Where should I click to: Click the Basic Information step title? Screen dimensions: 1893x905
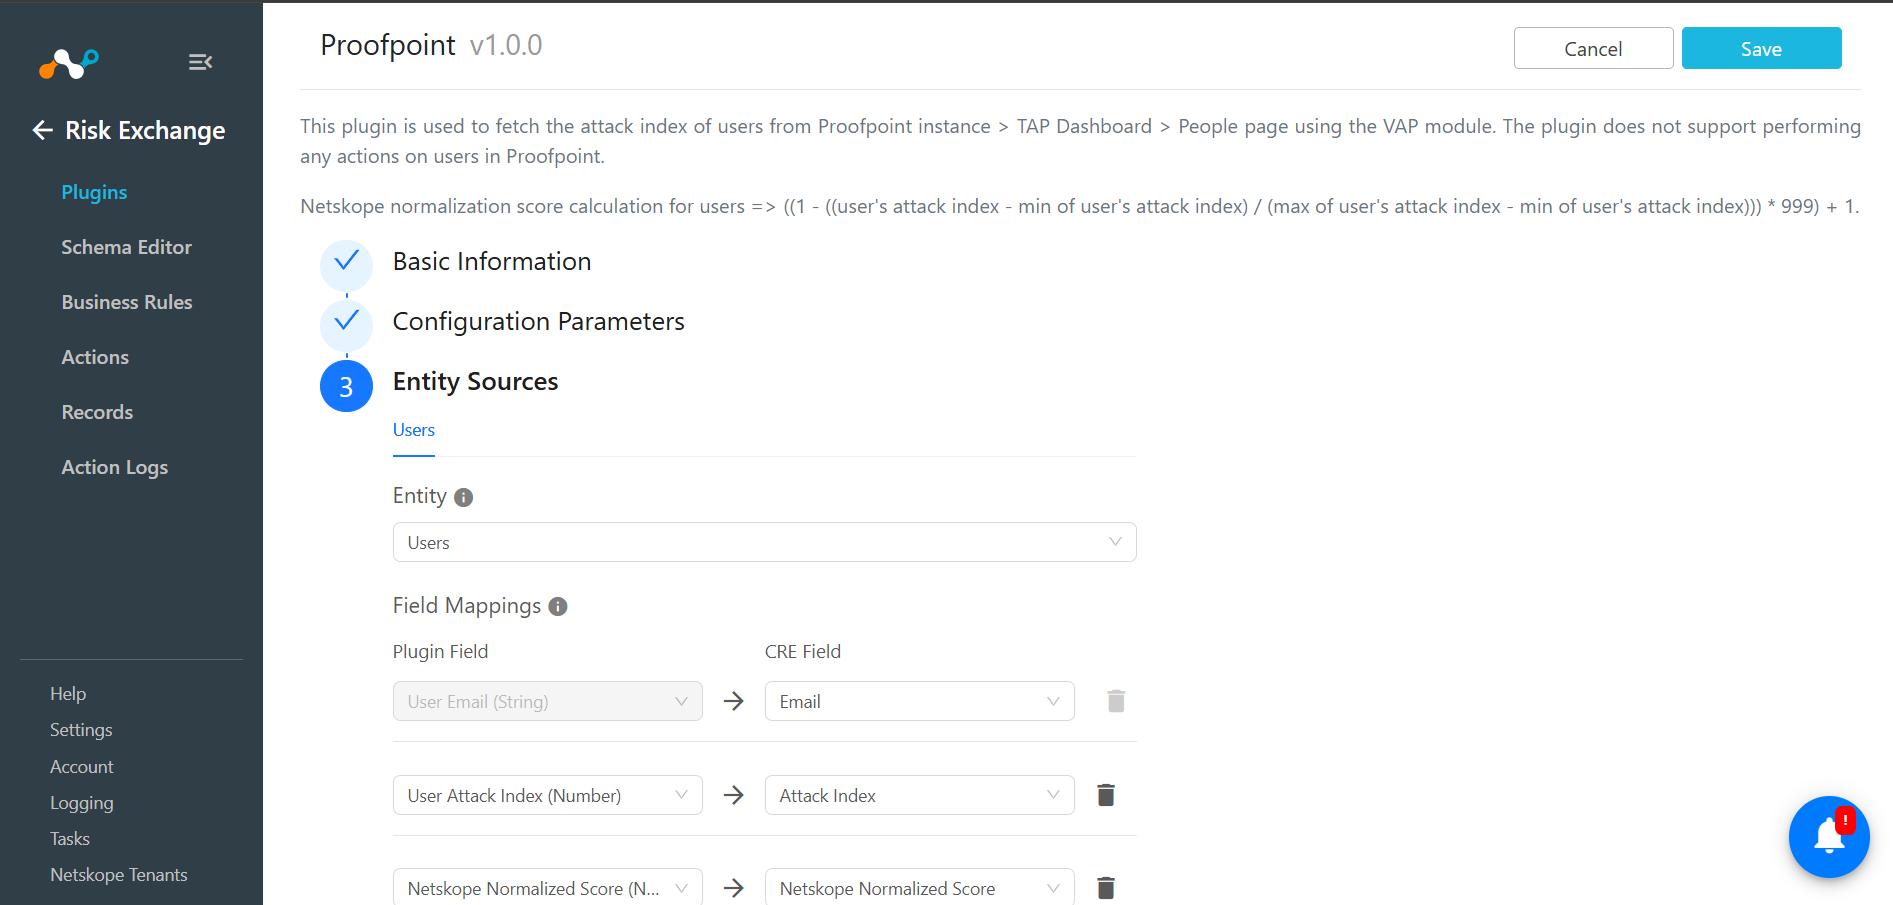(x=492, y=262)
